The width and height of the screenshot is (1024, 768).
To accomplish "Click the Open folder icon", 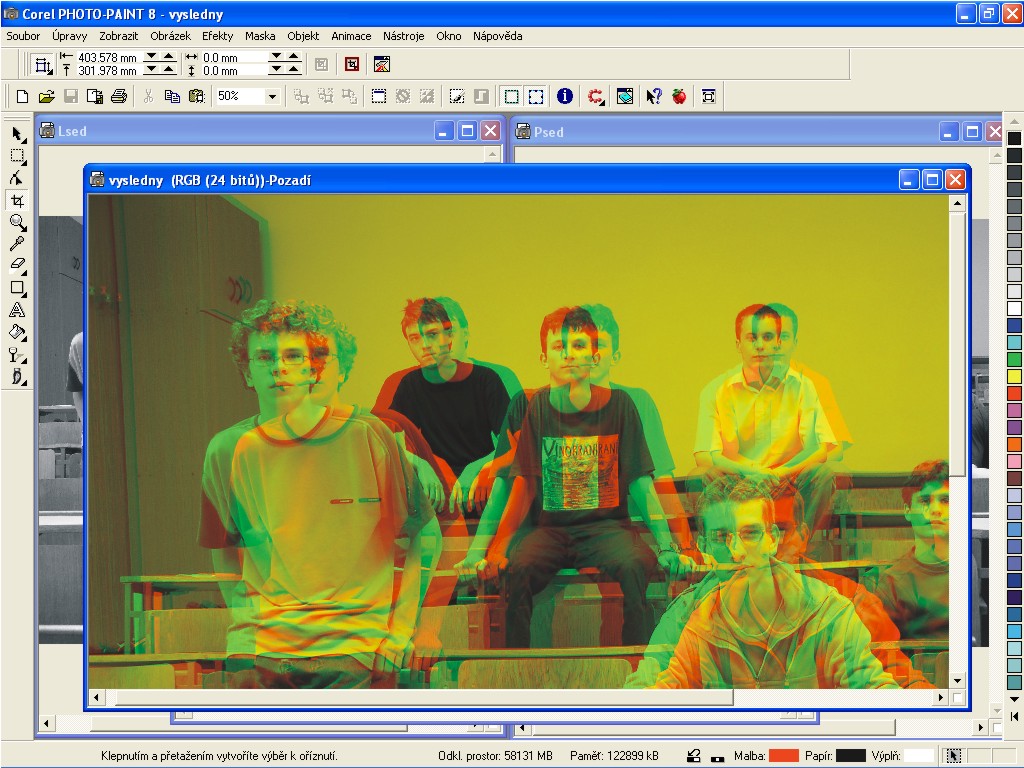I will click(46, 97).
